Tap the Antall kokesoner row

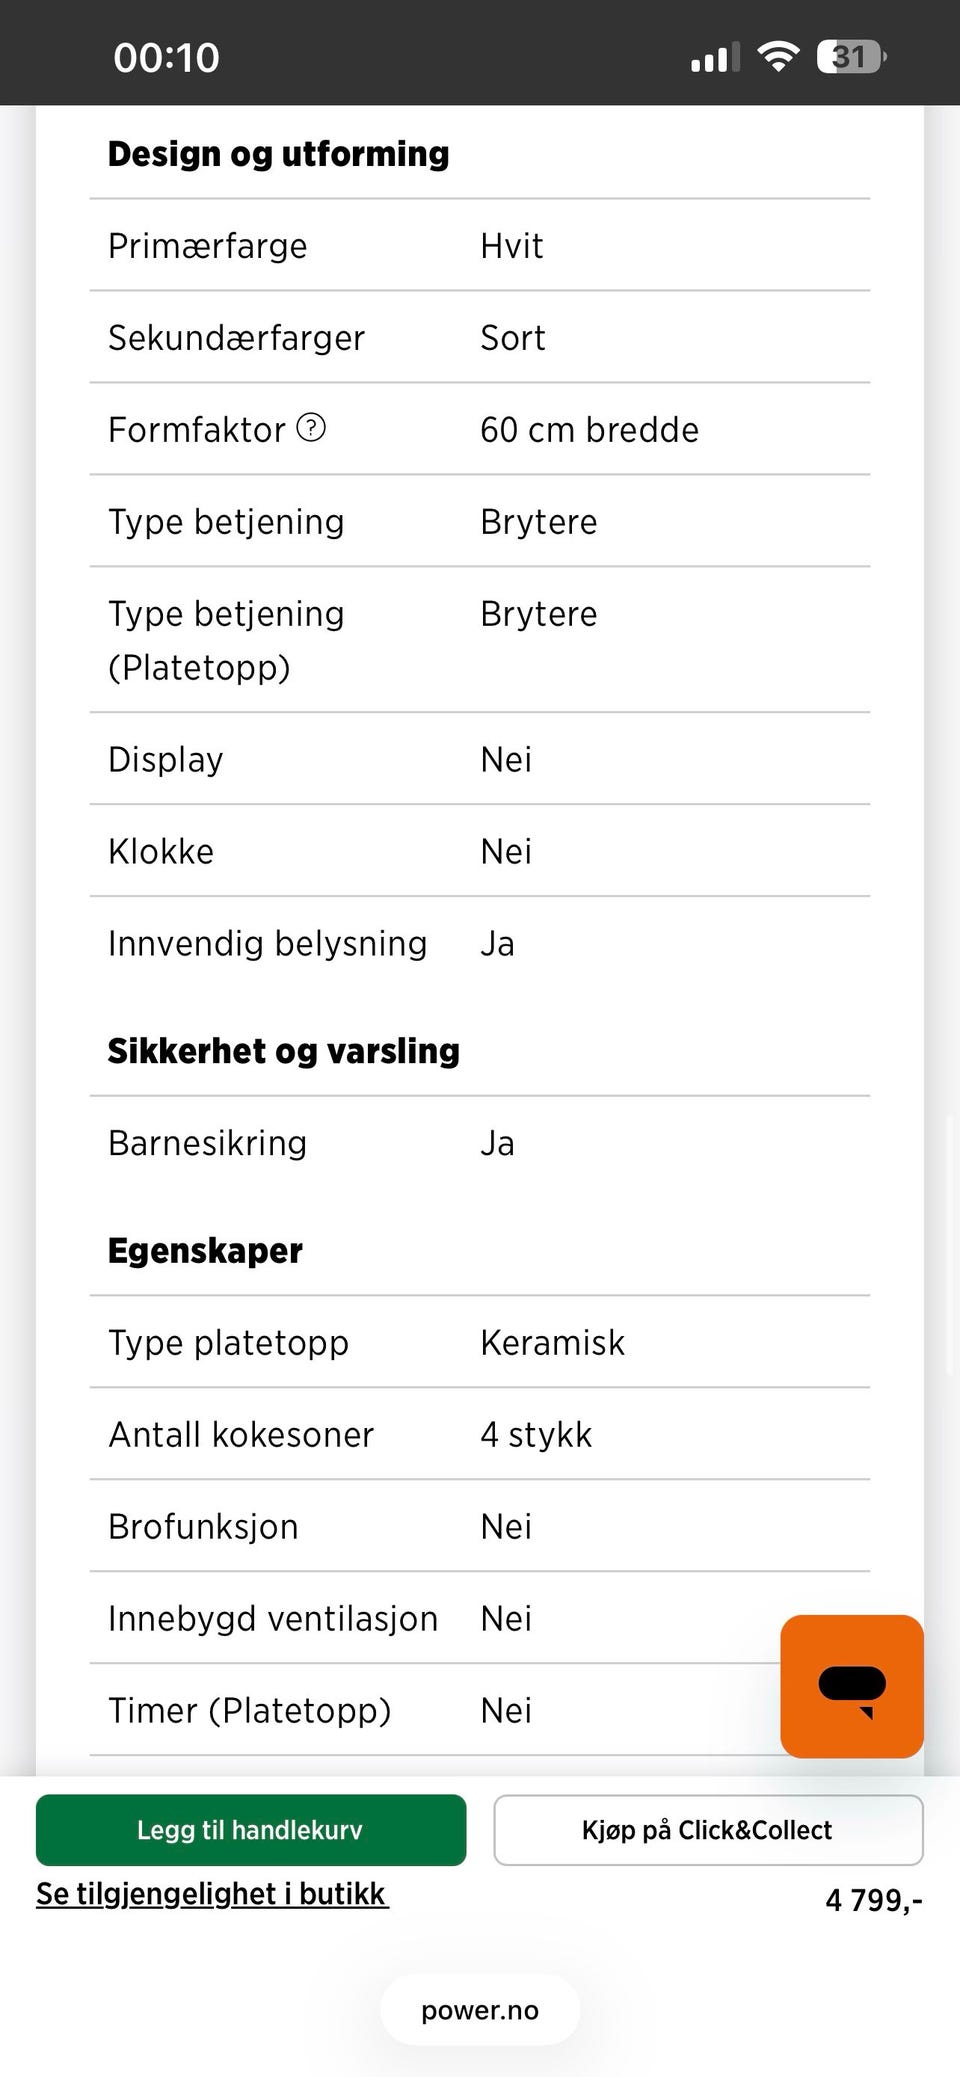coord(480,1434)
